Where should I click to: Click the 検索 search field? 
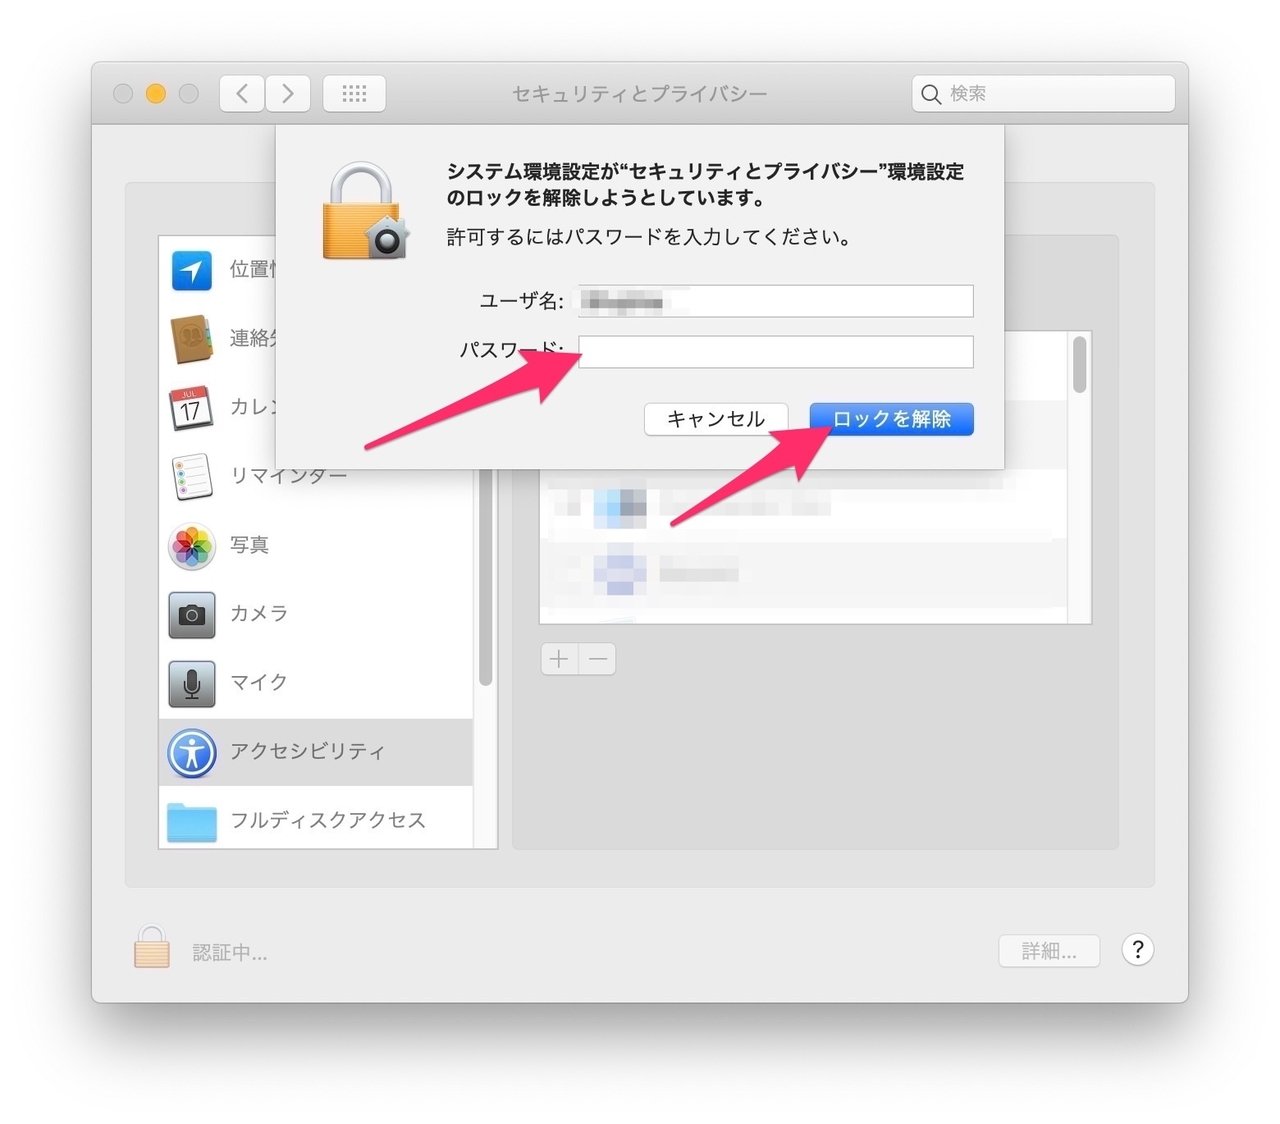(x=1044, y=93)
